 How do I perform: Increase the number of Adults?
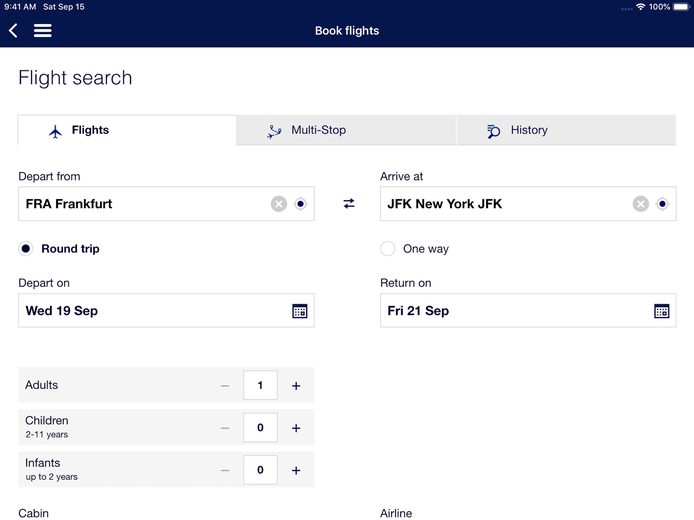point(296,386)
